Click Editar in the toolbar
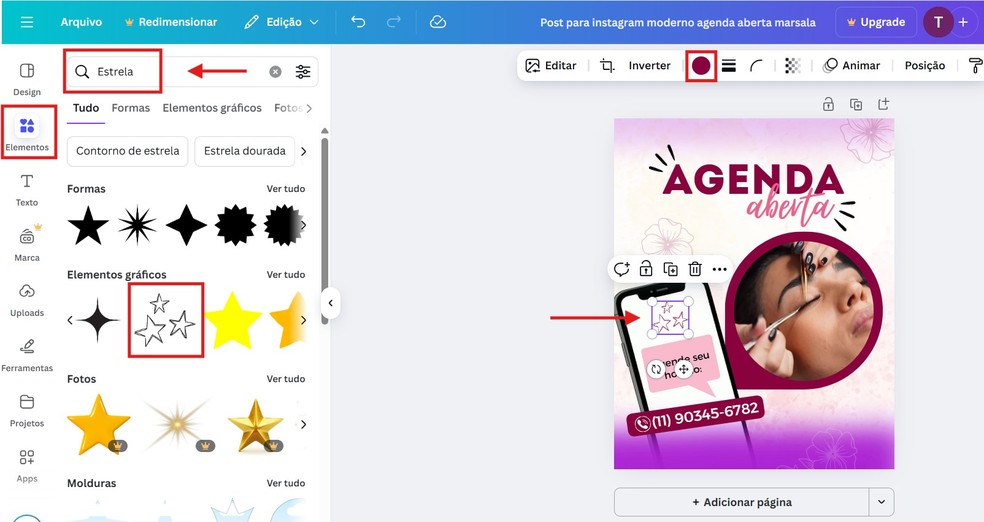This screenshot has width=984, height=522. 551,65
